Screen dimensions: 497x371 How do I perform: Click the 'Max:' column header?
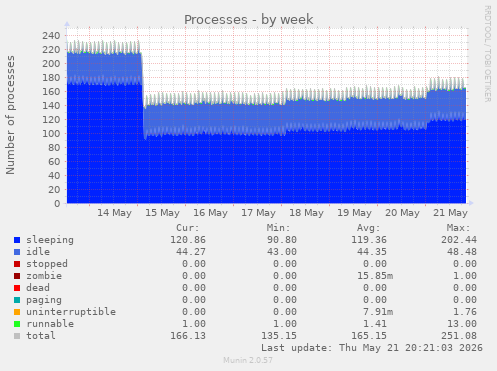tap(459, 228)
